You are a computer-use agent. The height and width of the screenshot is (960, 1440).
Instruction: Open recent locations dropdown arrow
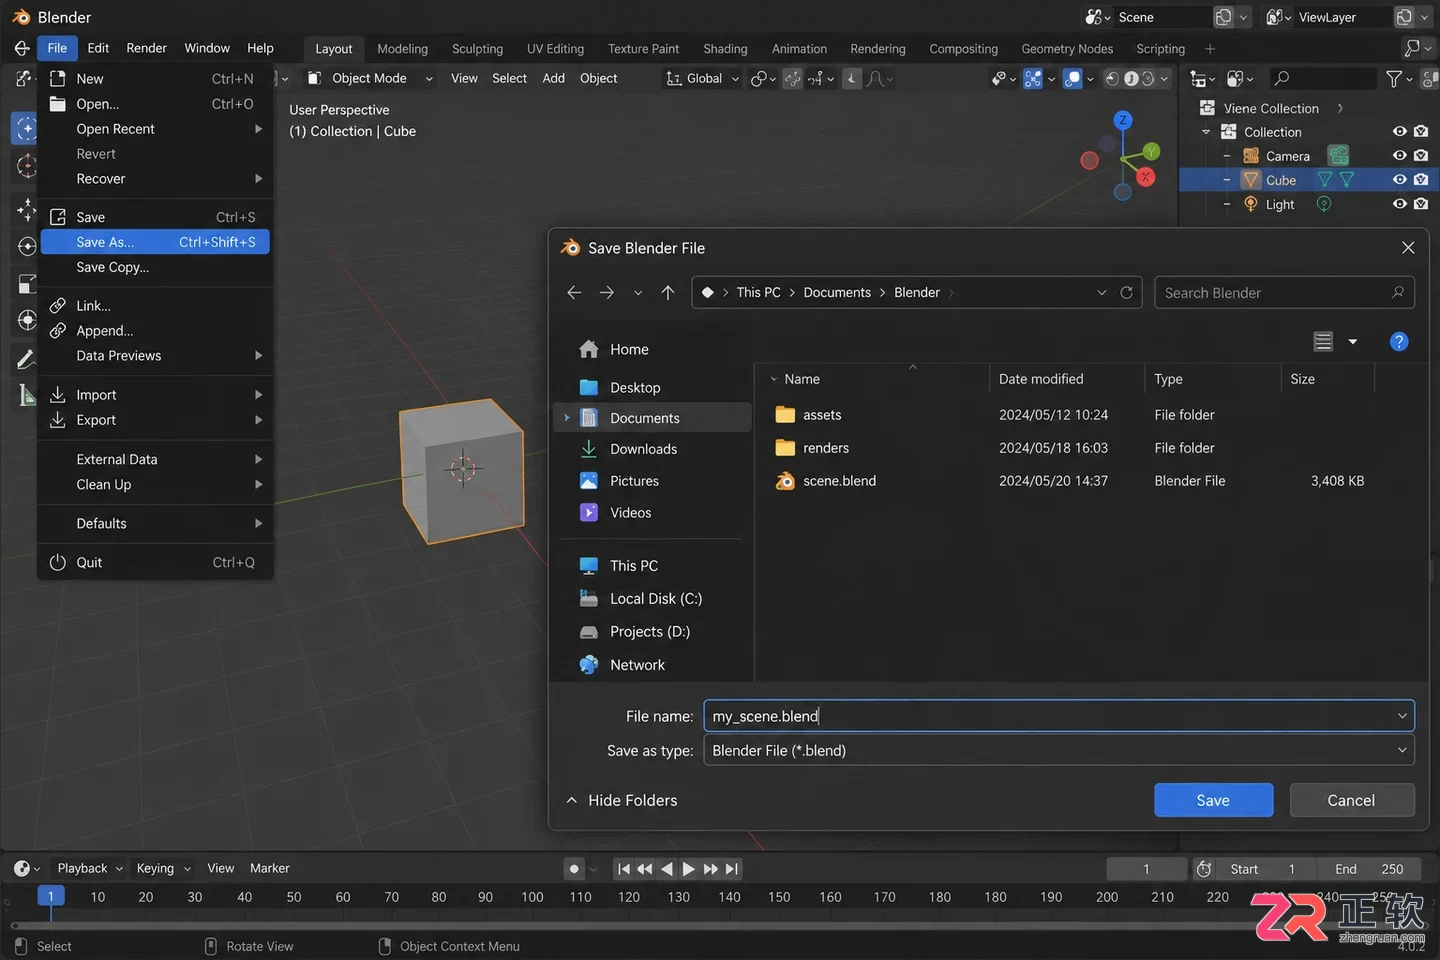pyautogui.click(x=638, y=293)
